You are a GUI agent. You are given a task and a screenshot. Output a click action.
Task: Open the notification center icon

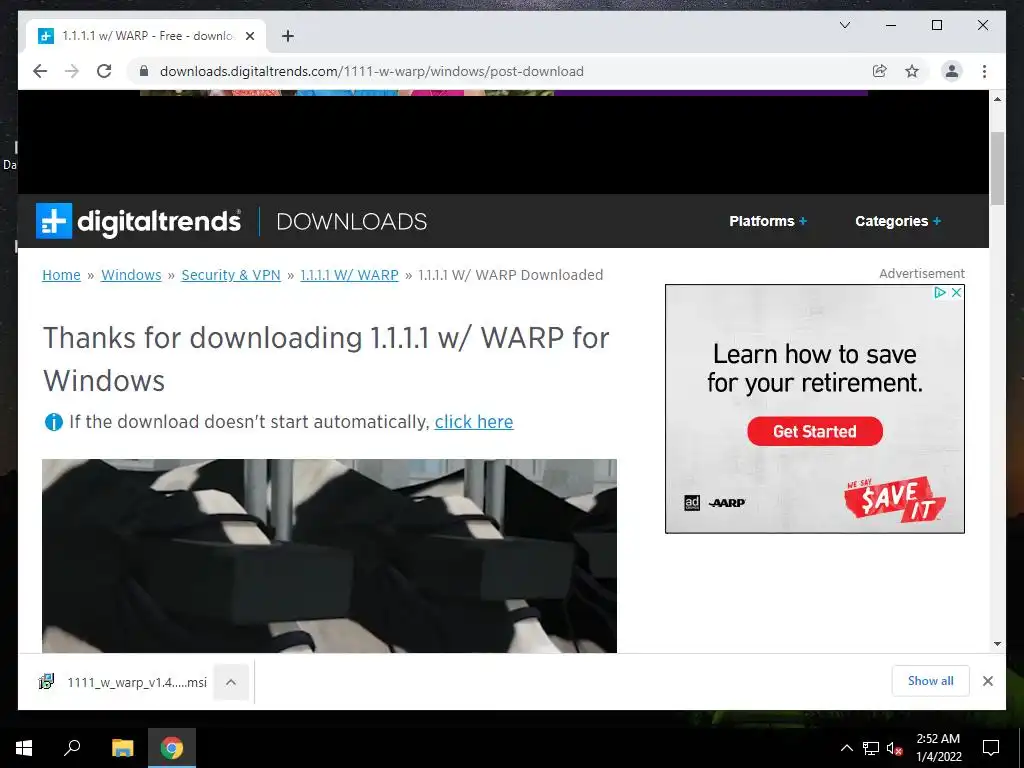tap(991, 748)
